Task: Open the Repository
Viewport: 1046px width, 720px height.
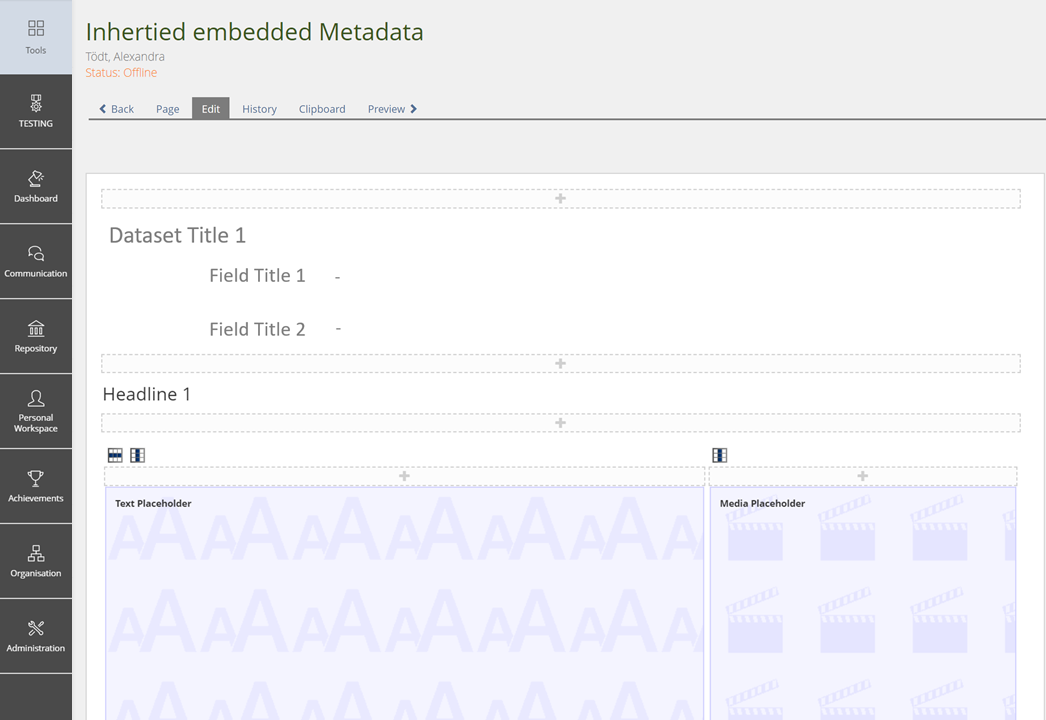Action: click(36, 336)
